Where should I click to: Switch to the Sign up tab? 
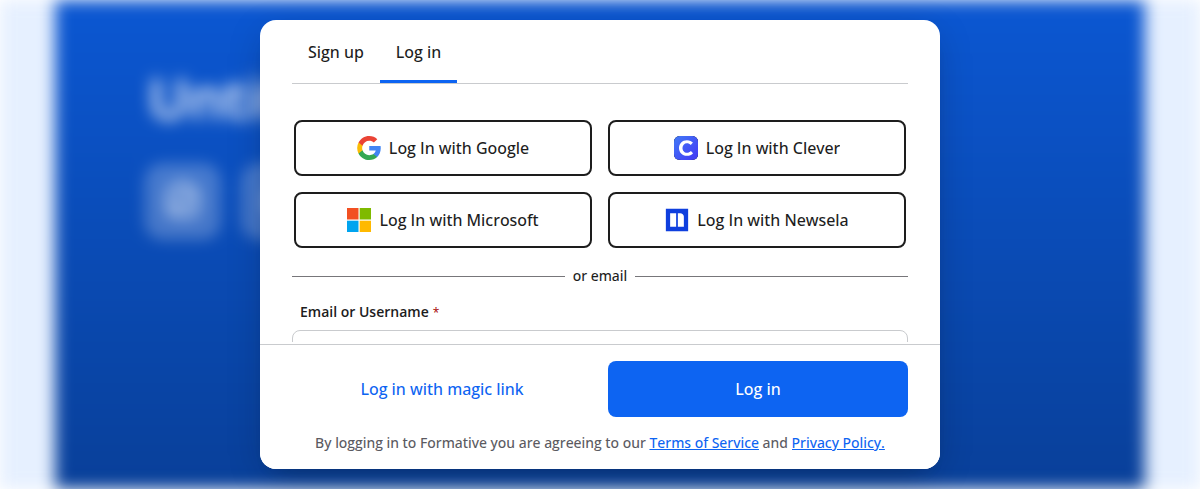(336, 52)
